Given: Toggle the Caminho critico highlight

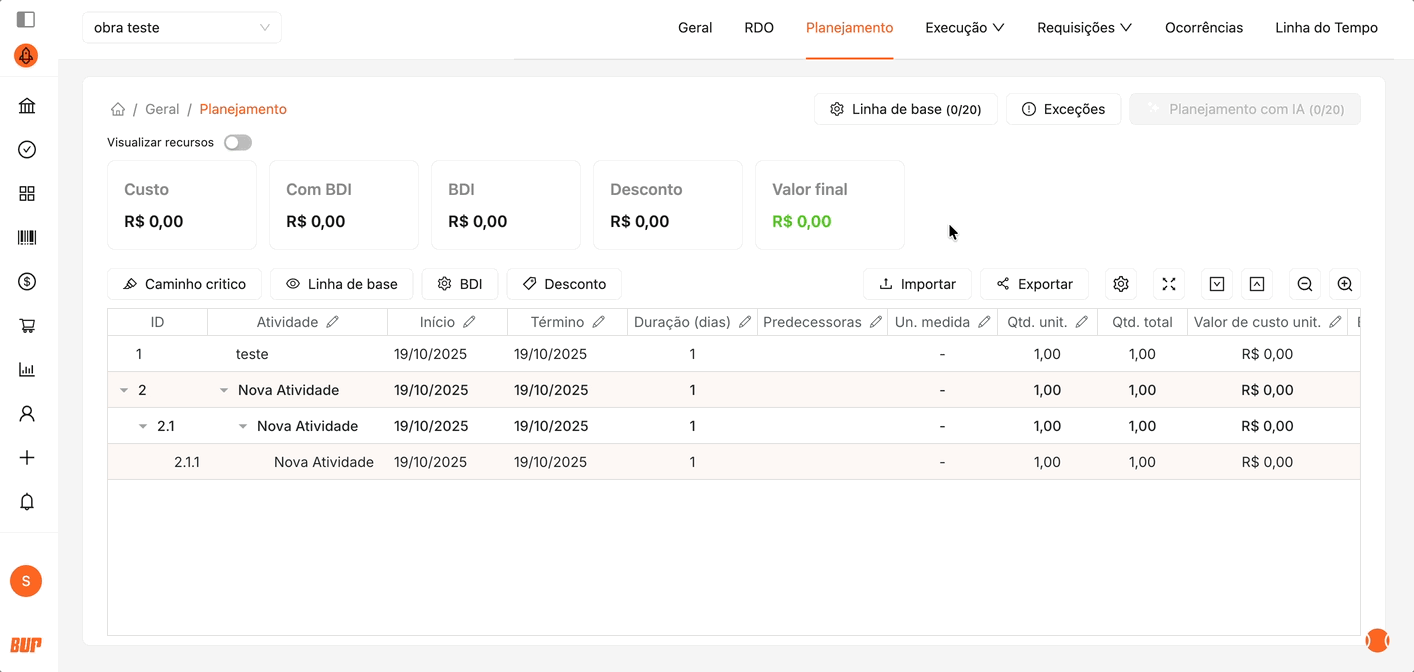Looking at the screenshot, I should 184,284.
